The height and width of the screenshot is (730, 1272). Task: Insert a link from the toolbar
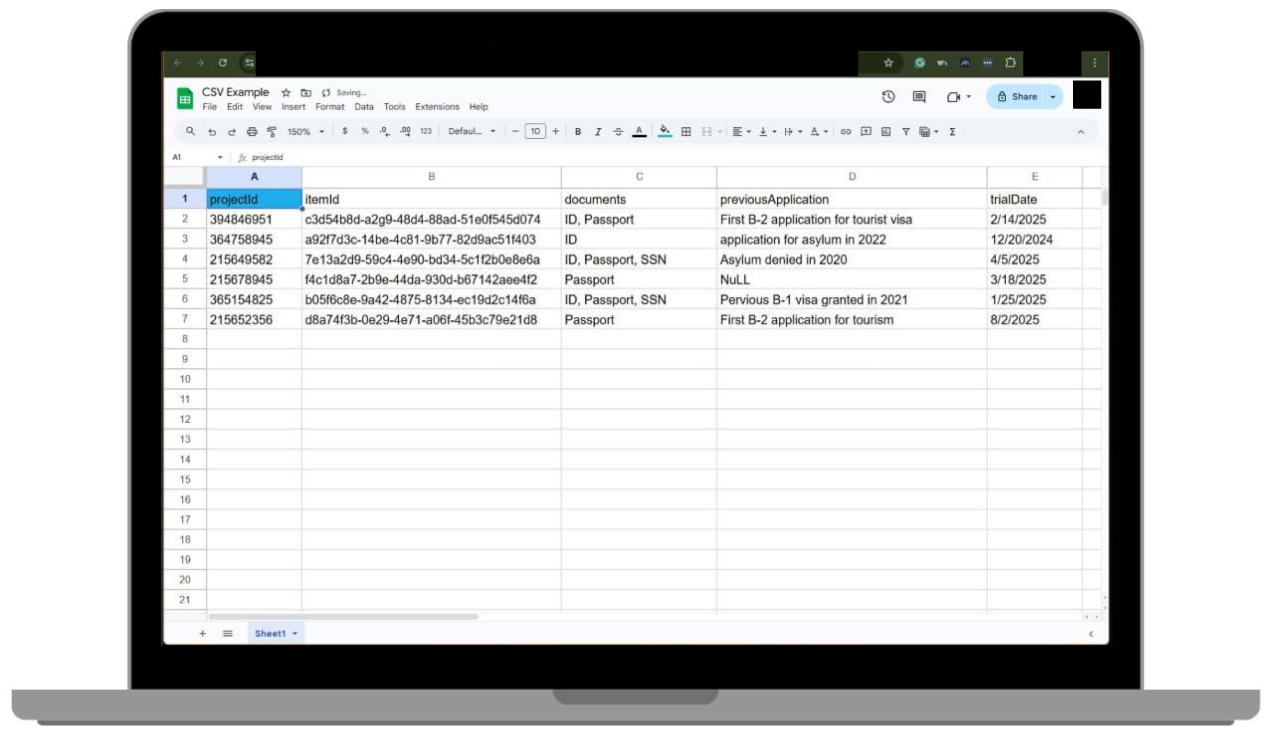(x=847, y=130)
